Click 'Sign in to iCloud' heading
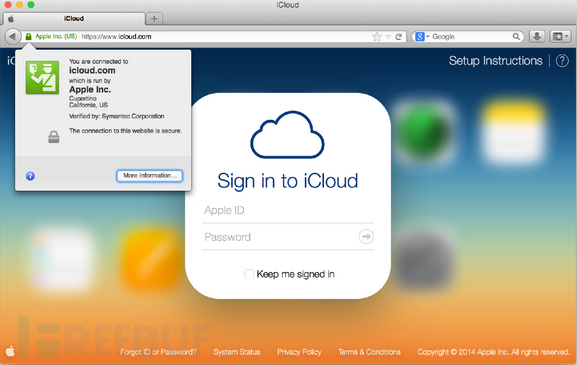577x365 pixels. 287,181
